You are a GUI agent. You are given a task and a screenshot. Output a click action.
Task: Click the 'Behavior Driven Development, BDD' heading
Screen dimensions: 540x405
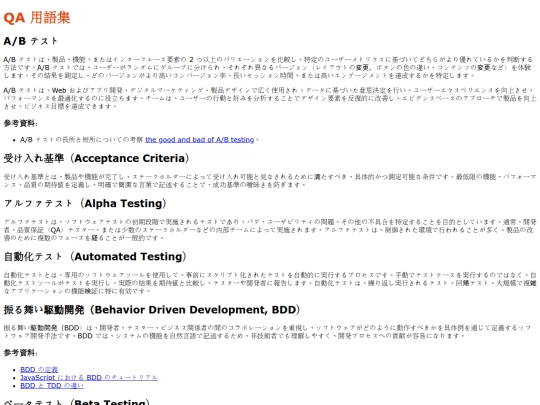152,310
